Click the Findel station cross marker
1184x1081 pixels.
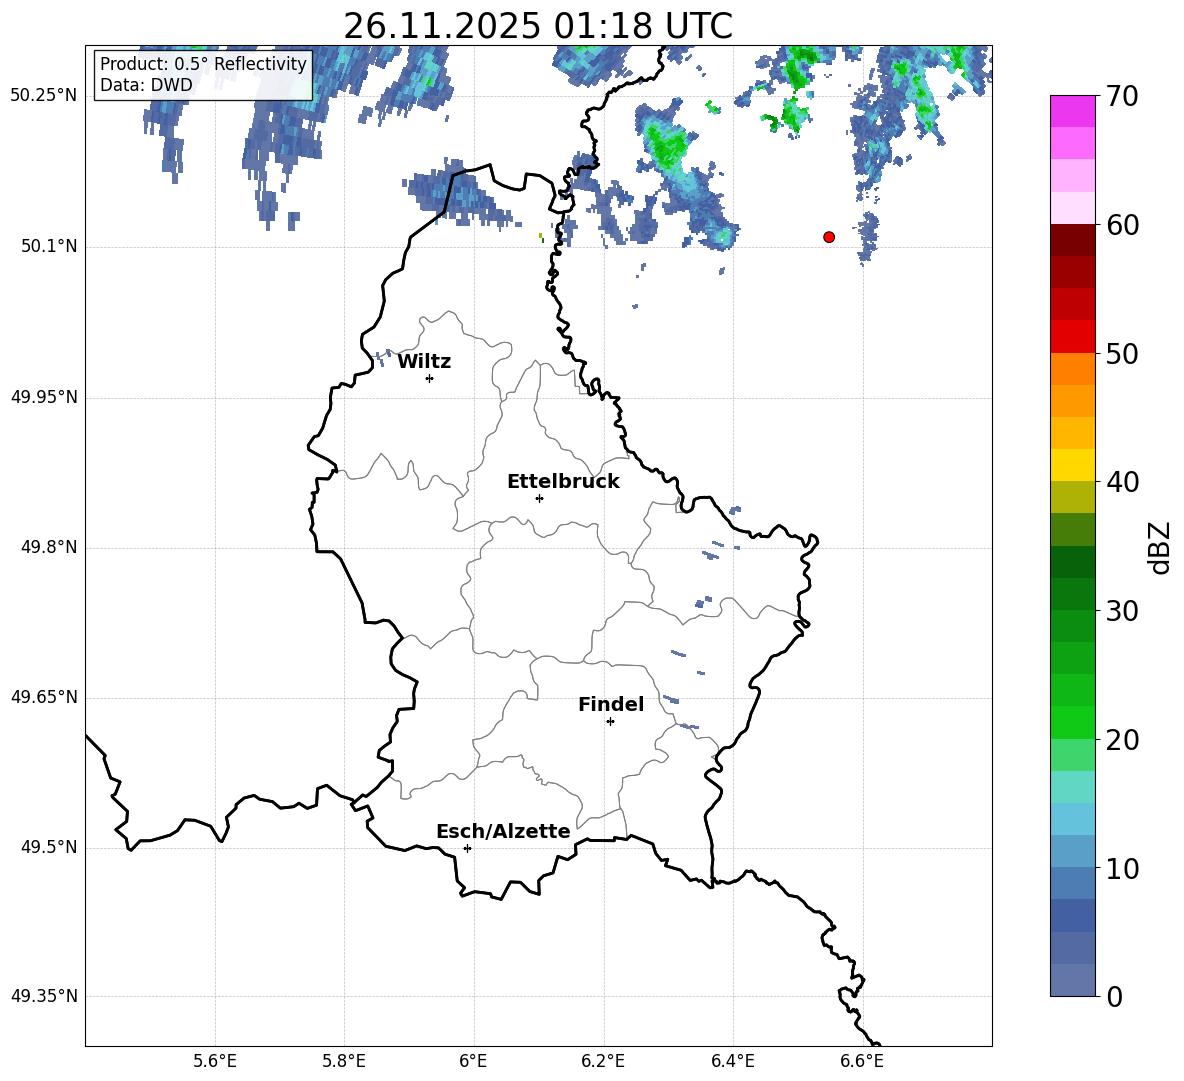click(610, 722)
